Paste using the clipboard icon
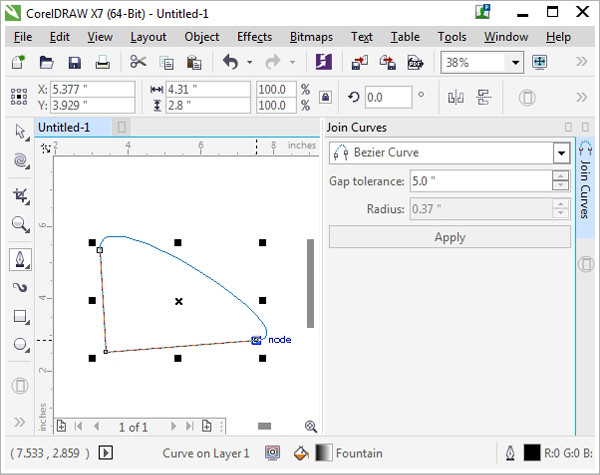 194,62
